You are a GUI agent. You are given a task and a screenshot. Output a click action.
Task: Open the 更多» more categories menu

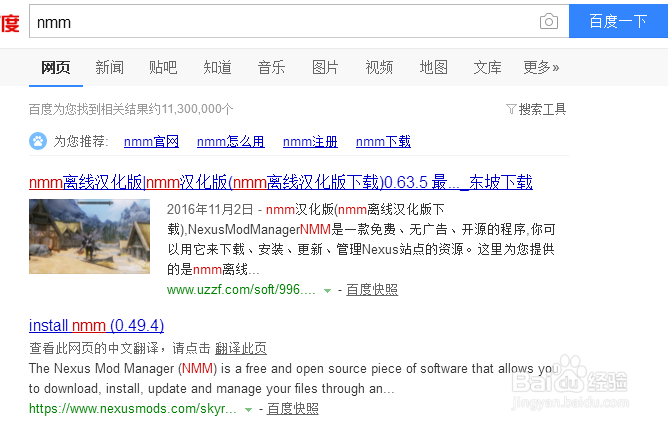click(x=541, y=67)
